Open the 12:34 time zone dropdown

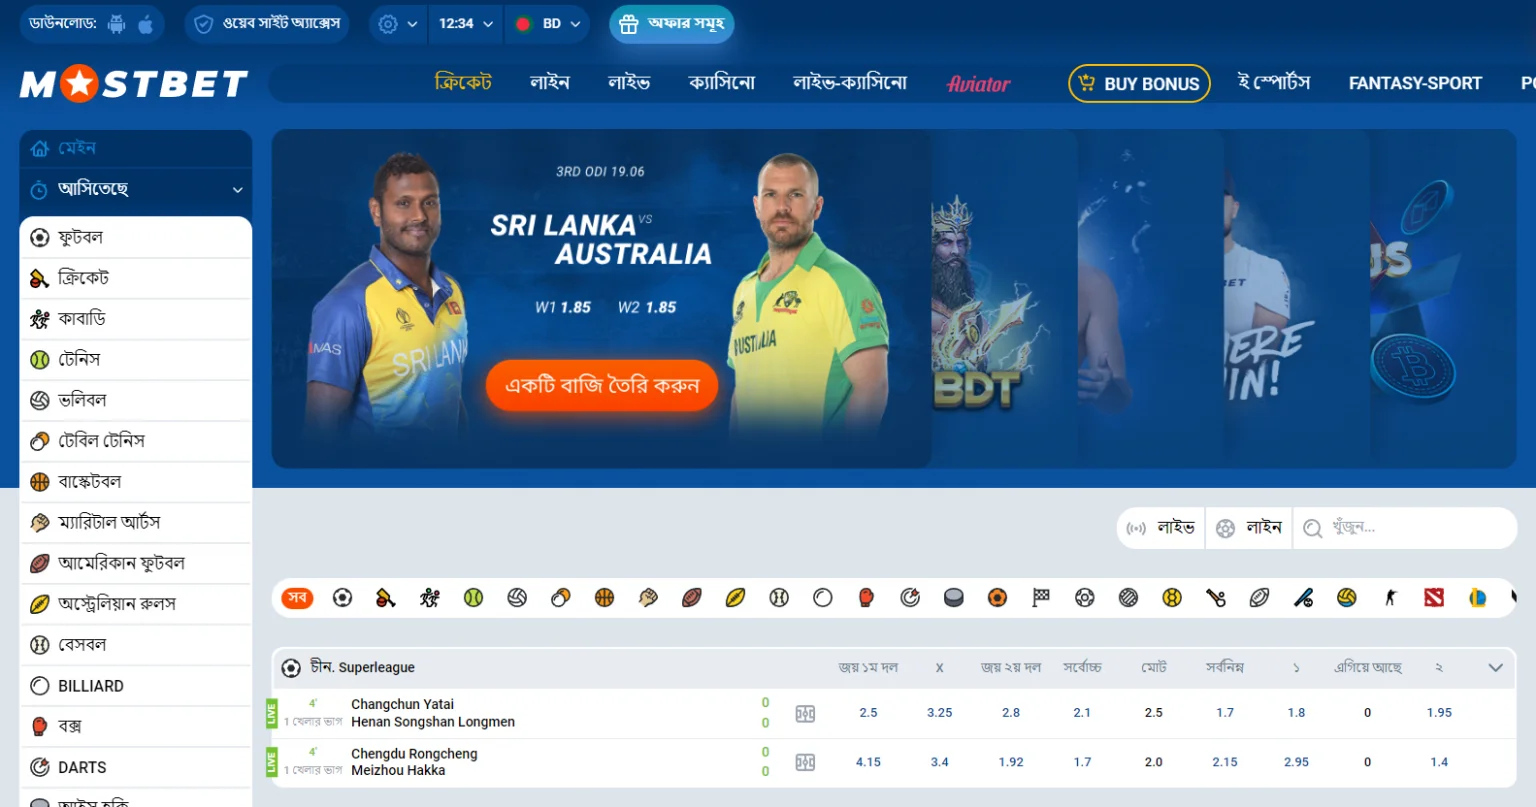pyautogui.click(x=466, y=24)
